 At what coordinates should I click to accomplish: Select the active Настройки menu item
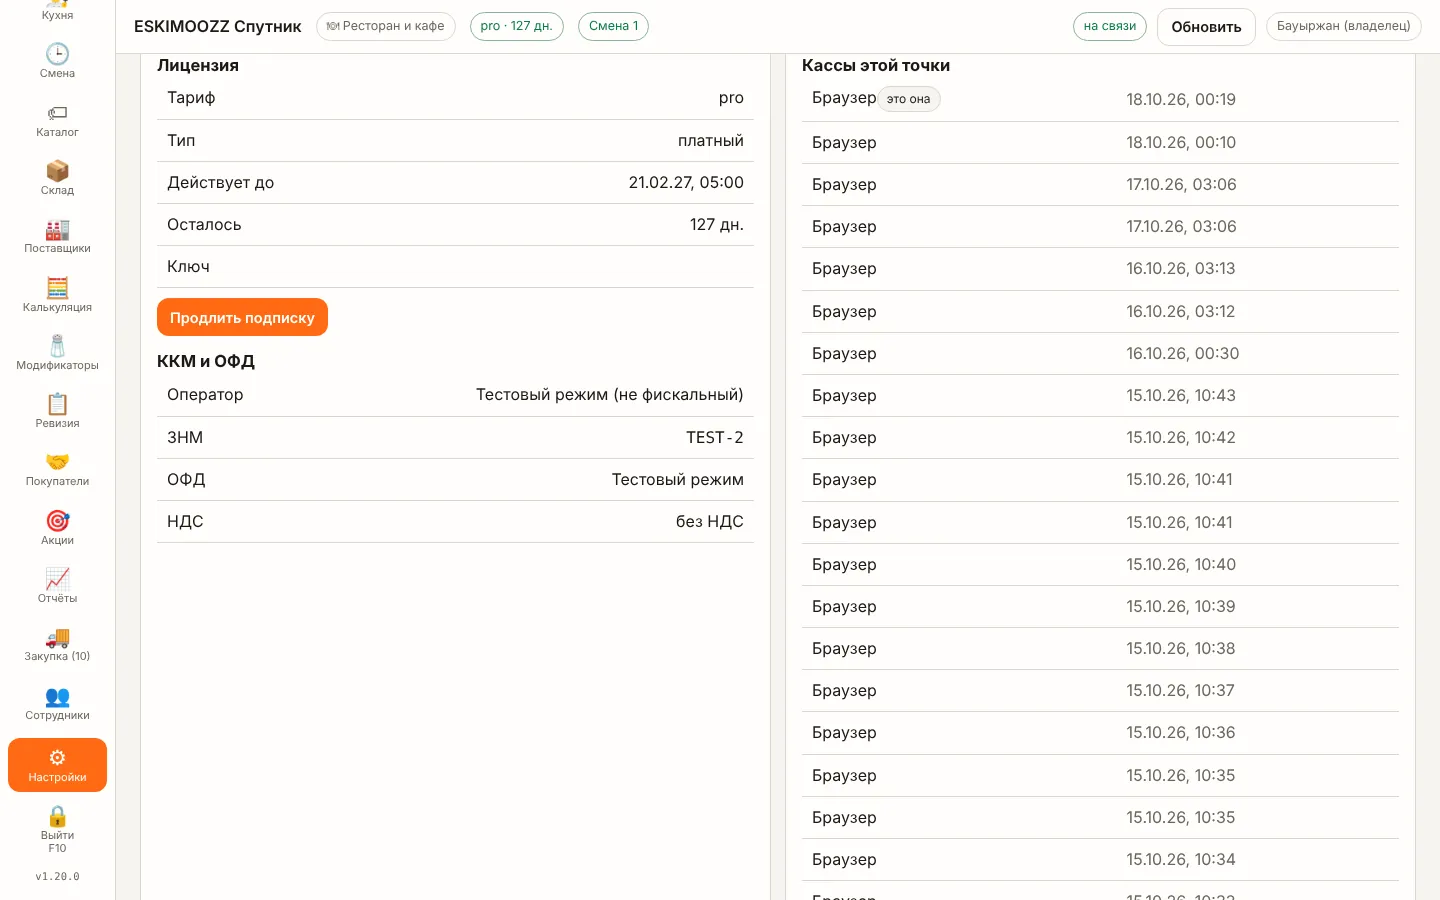[57, 765]
